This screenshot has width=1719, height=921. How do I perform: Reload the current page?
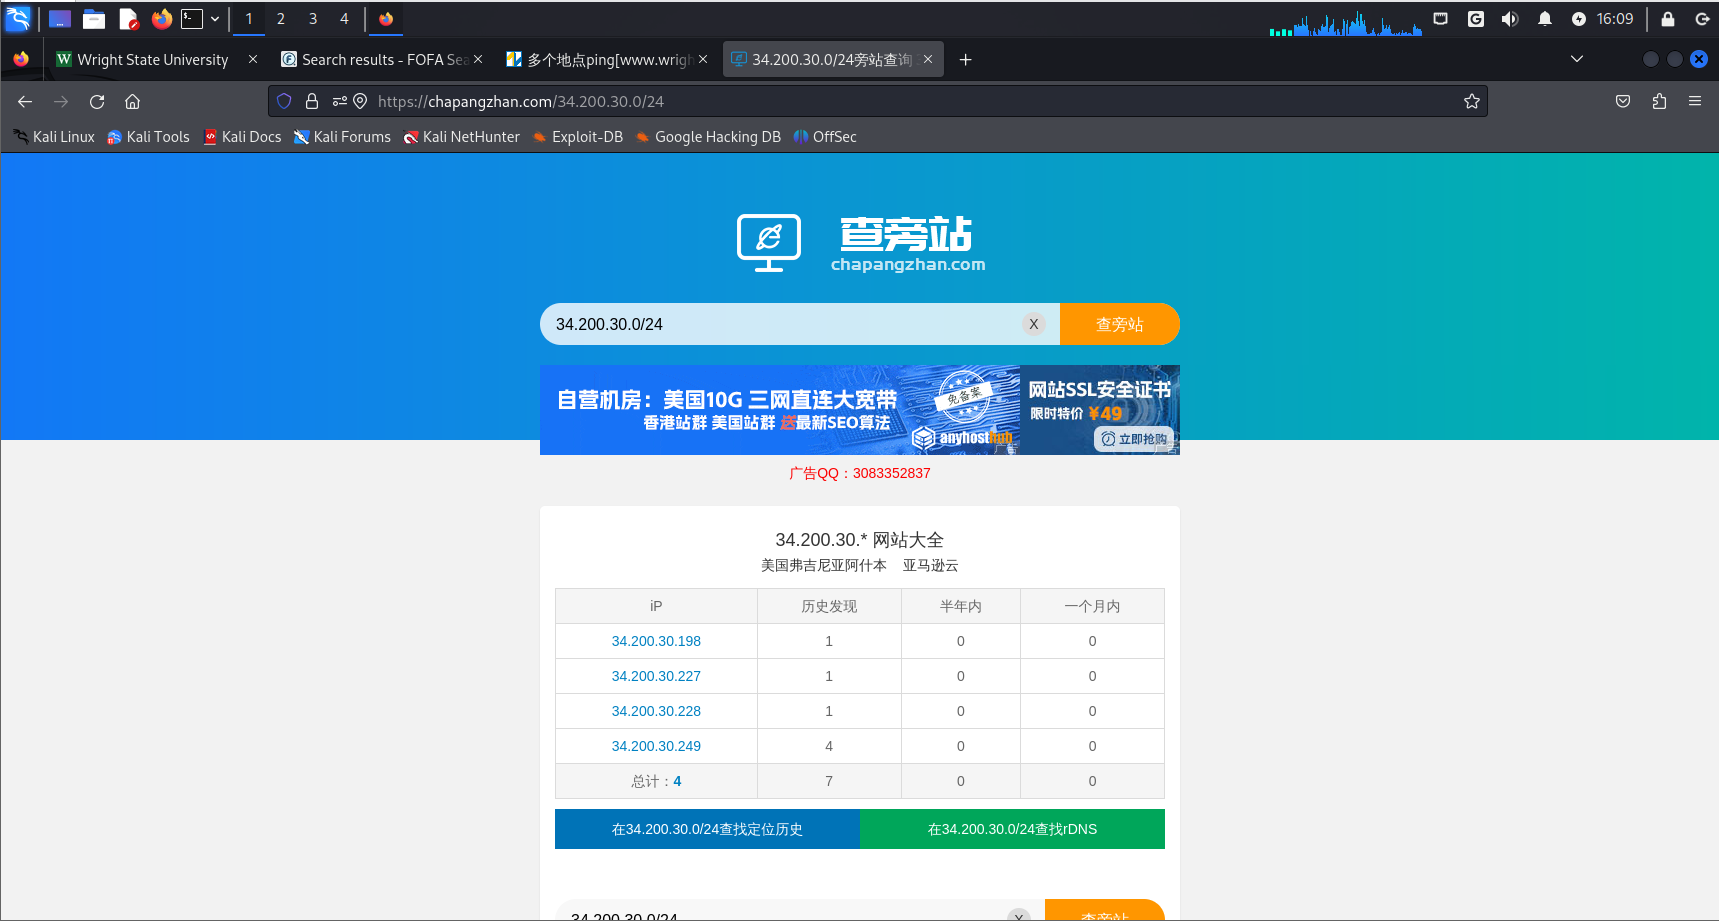coord(97,101)
